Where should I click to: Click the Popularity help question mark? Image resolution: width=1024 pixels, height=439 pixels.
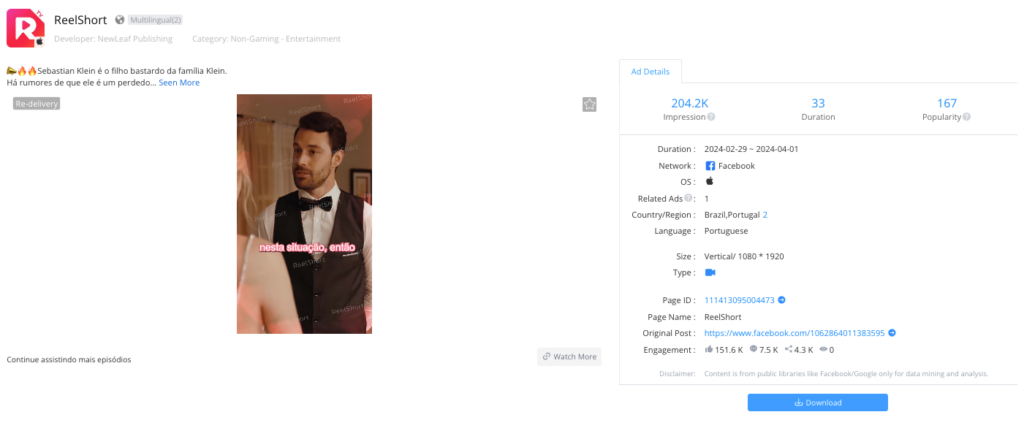pyautogui.click(x=967, y=117)
